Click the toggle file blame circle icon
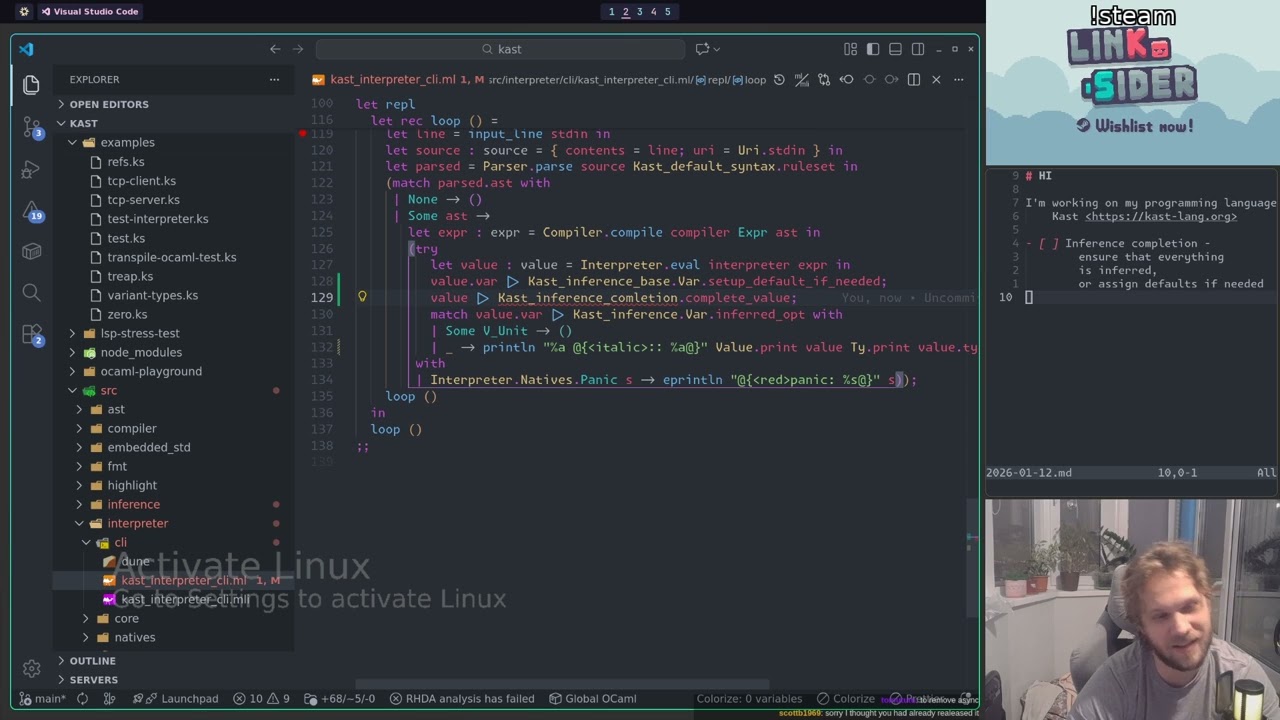 click(x=869, y=79)
